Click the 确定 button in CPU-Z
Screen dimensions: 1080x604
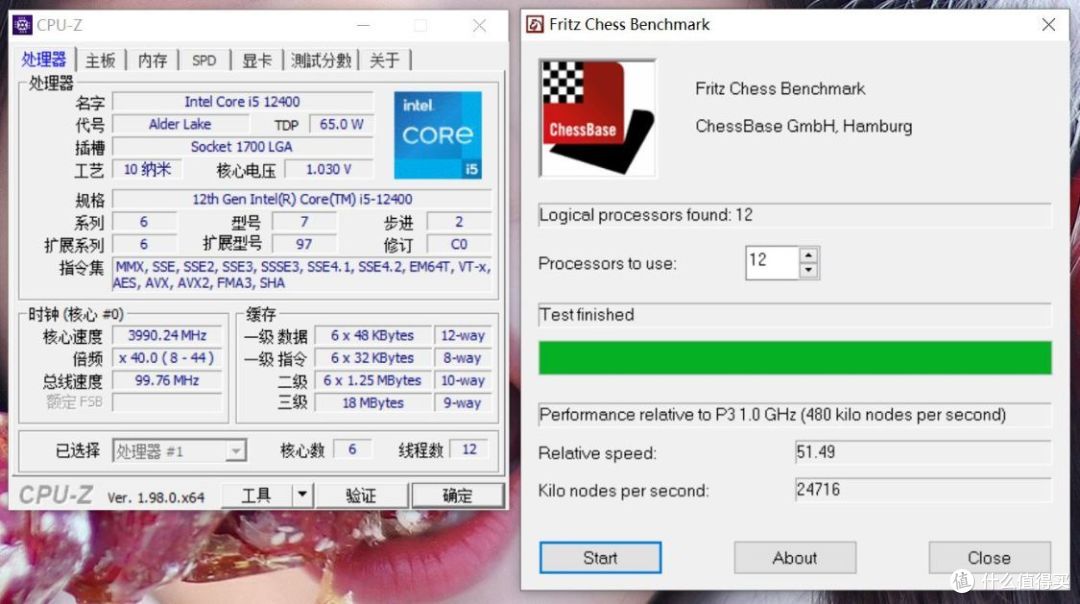tap(457, 494)
